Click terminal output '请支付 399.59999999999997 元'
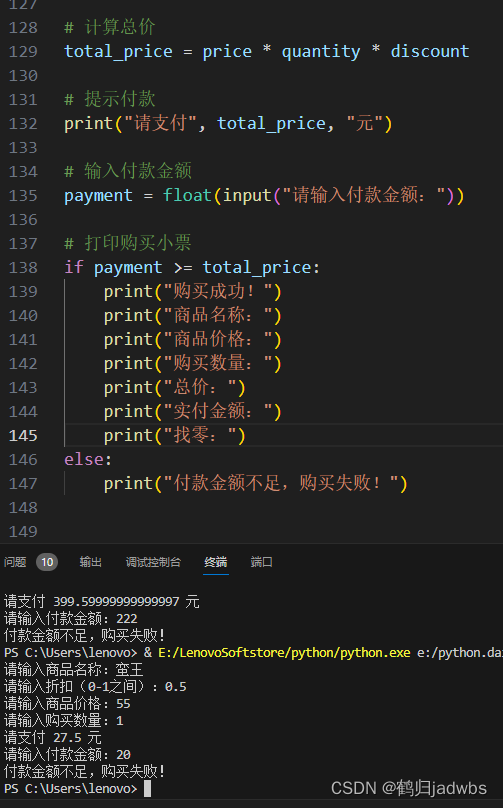The width and height of the screenshot is (503, 808). (102, 601)
